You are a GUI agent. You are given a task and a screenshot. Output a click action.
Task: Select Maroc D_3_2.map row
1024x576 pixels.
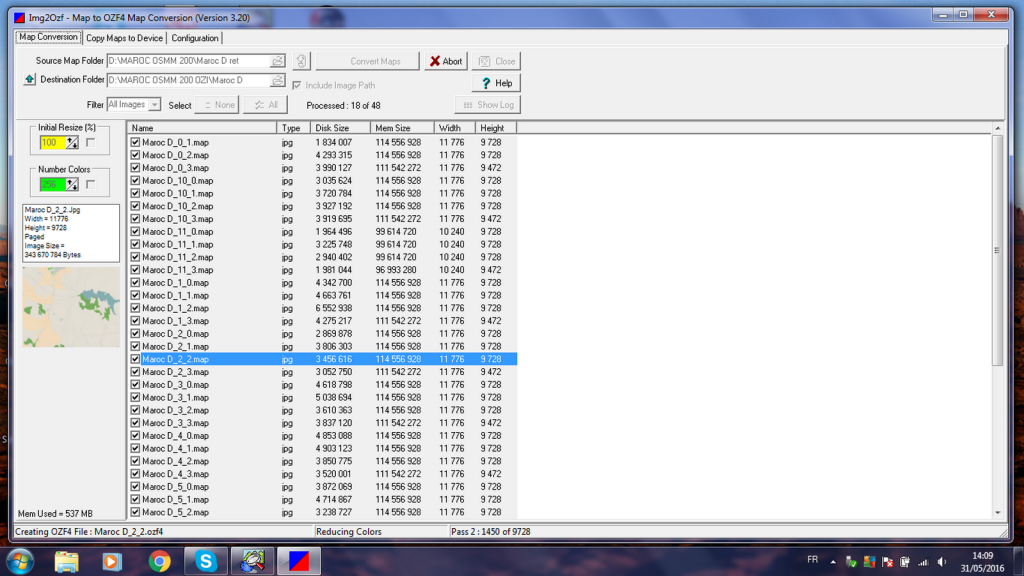click(323, 410)
